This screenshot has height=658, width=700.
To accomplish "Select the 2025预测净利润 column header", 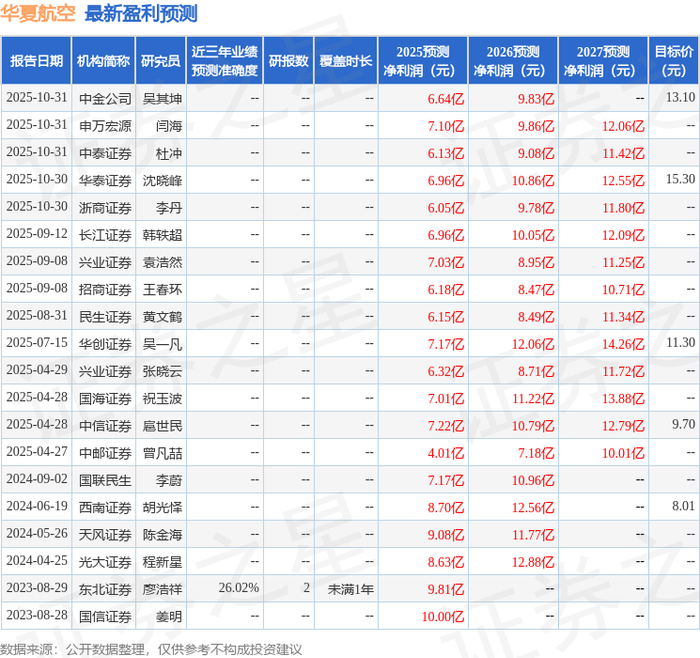I will tap(423, 61).
